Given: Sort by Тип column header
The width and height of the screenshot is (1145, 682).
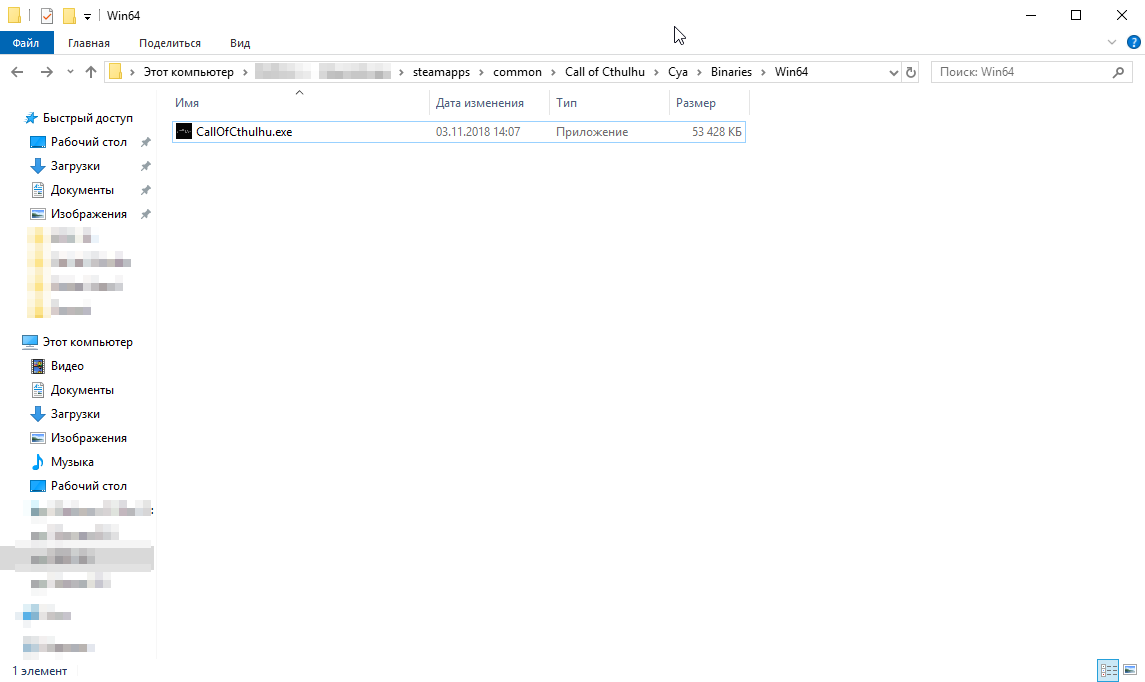Looking at the screenshot, I should pyautogui.click(x=609, y=103).
